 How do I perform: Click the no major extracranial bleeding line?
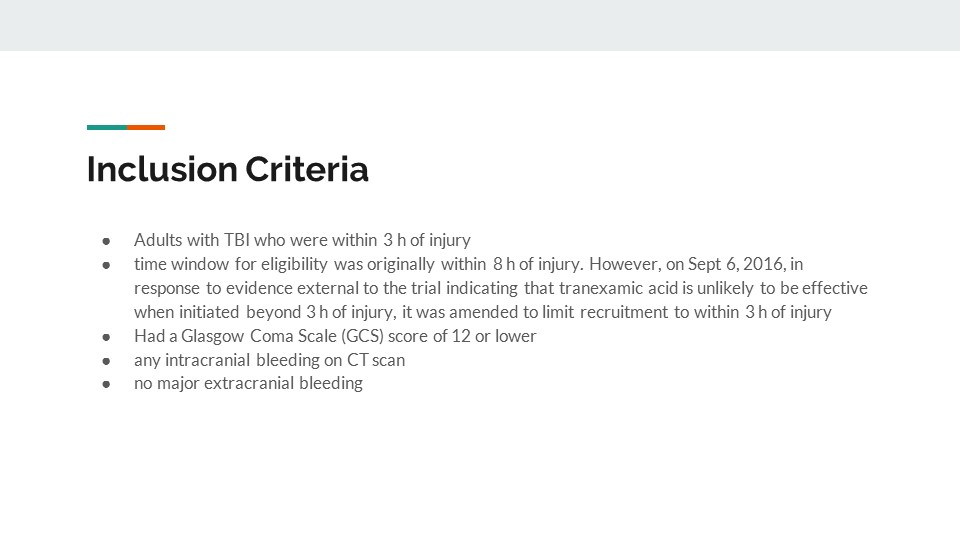coord(249,383)
